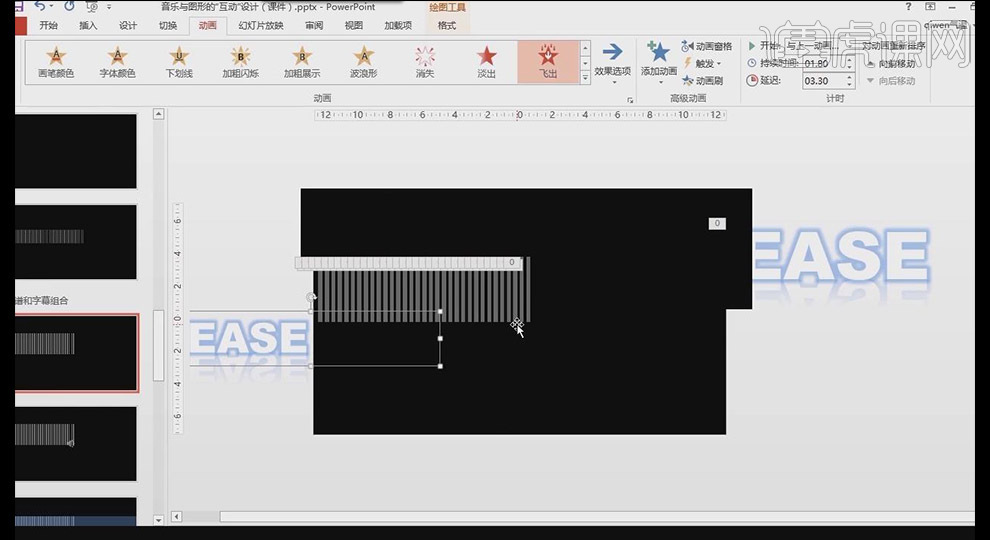This screenshot has width=990, height=540.
Task: Select the 飞出 (Fly Out) exit animation
Action: [x=548, y=61]
